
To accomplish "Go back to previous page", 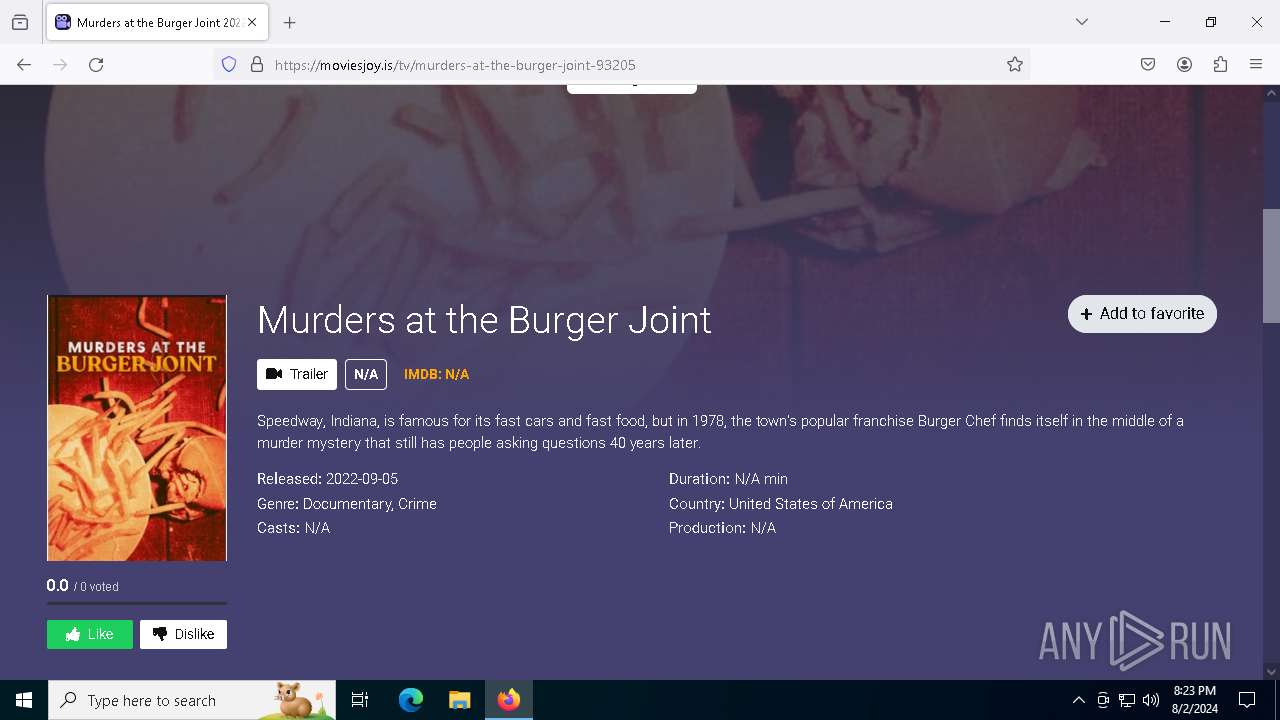I will click(x=24, y=65).
